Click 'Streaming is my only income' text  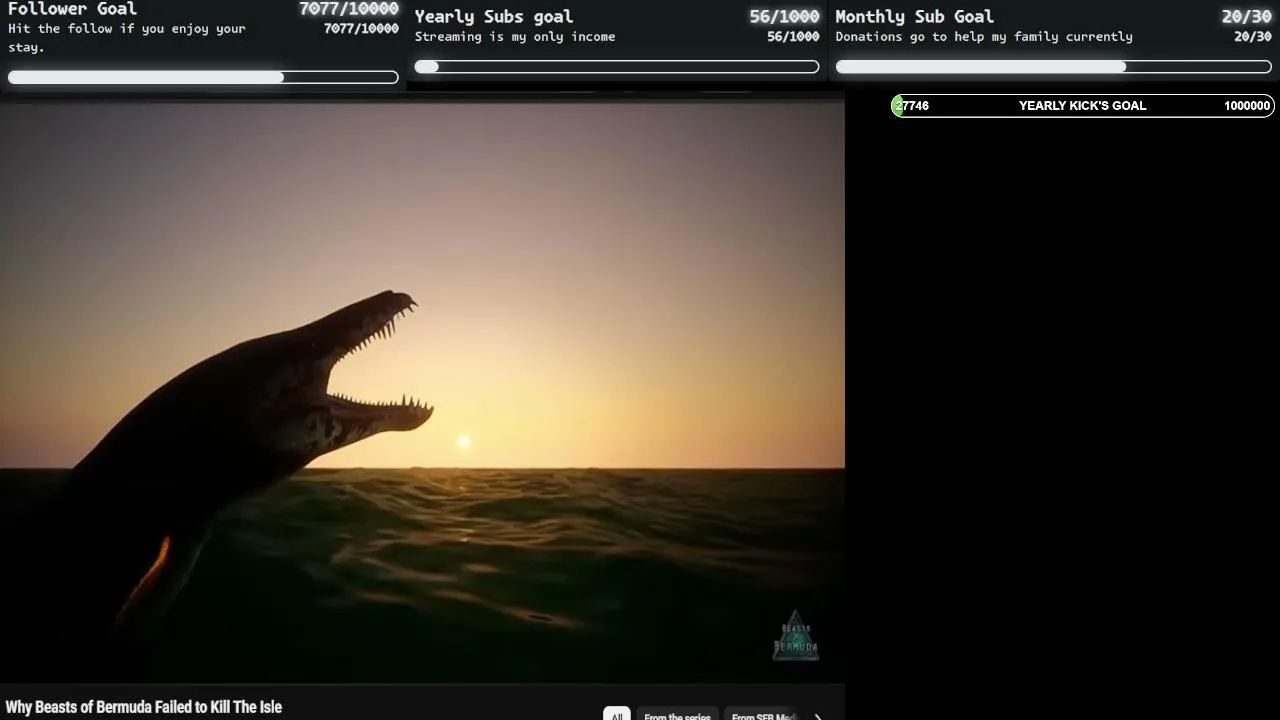[515, 37]
